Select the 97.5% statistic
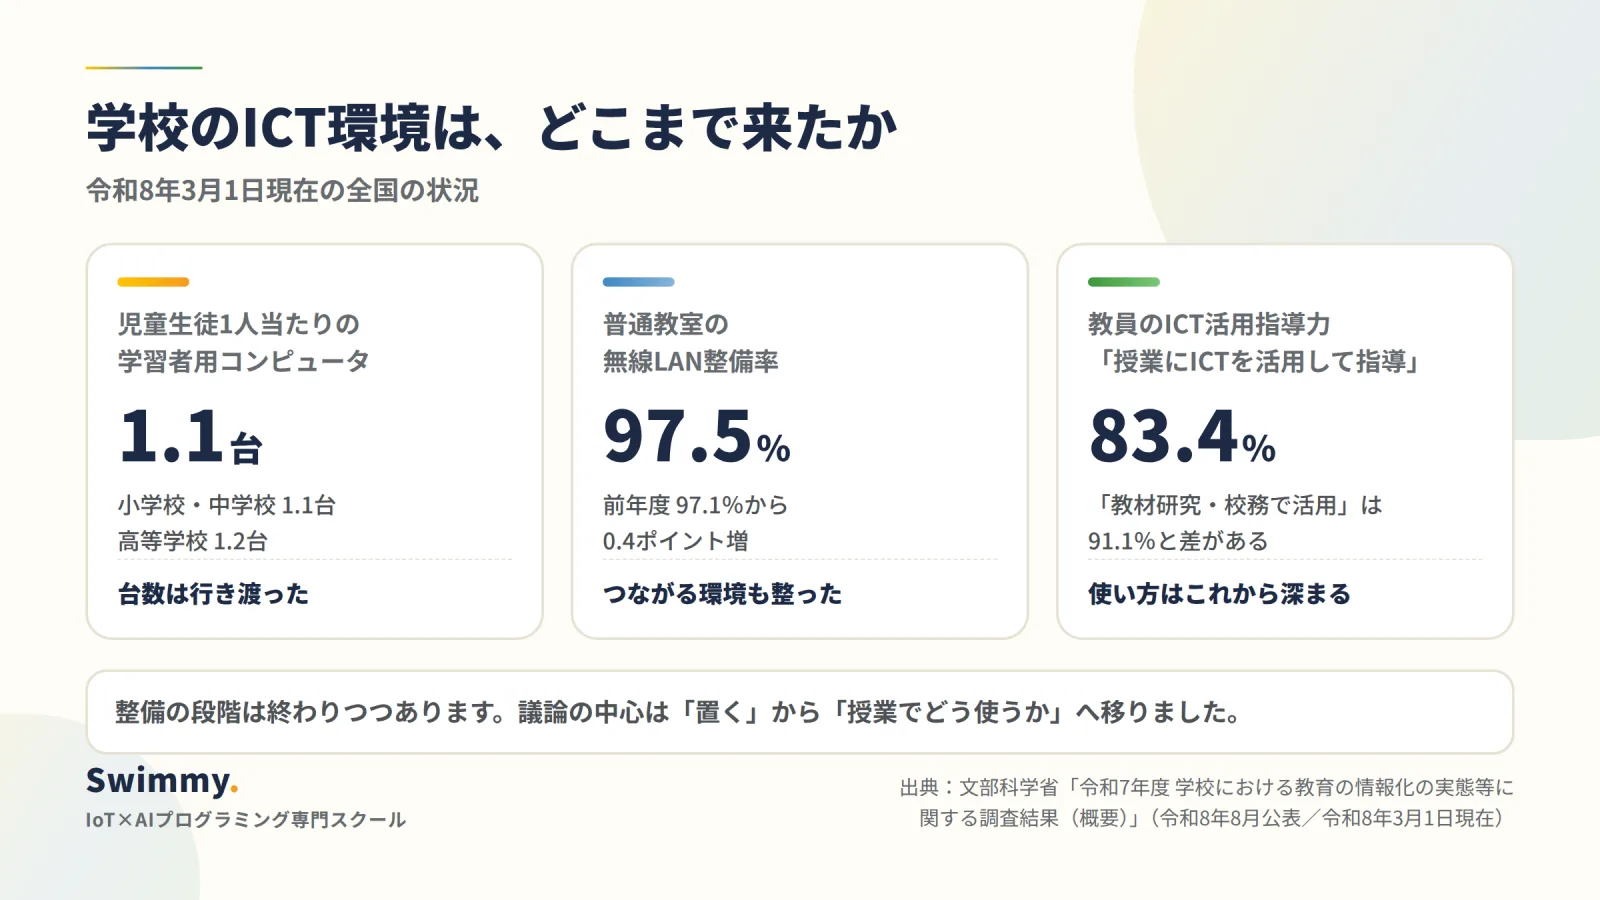The height and width of the screenshot is (900, 1600). click(696, 436)
